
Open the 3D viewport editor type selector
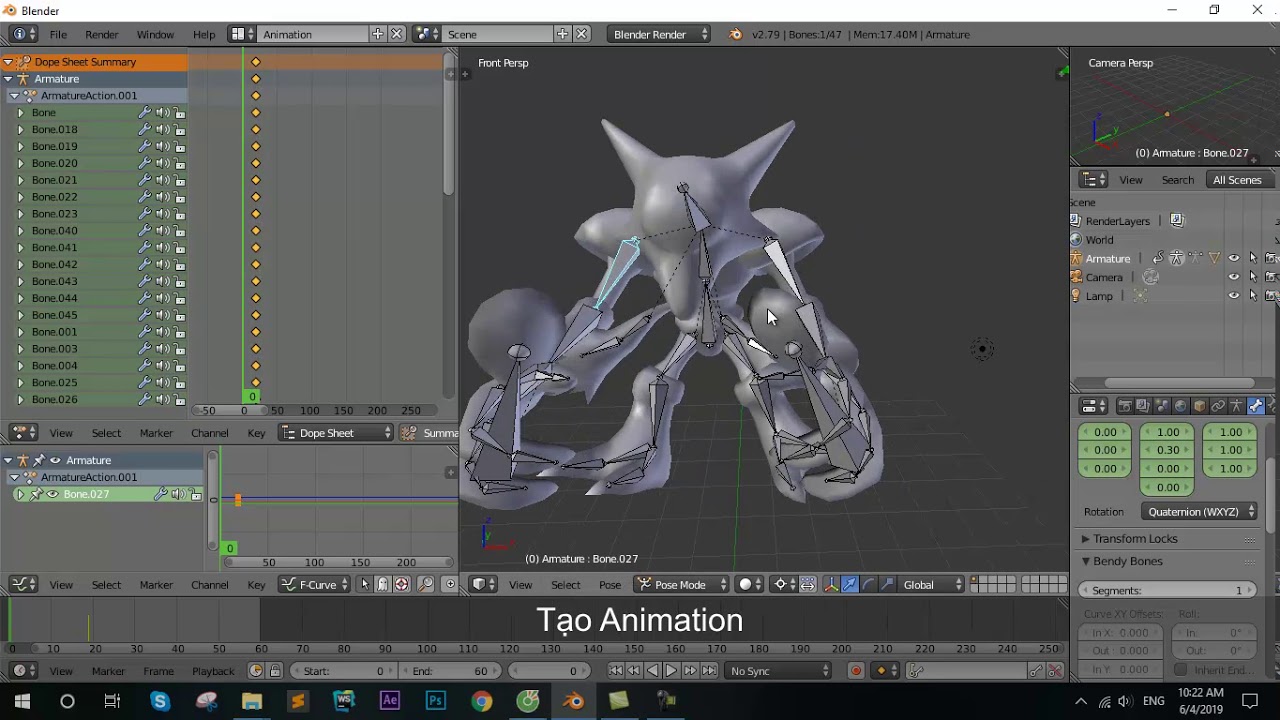point(484,585)
